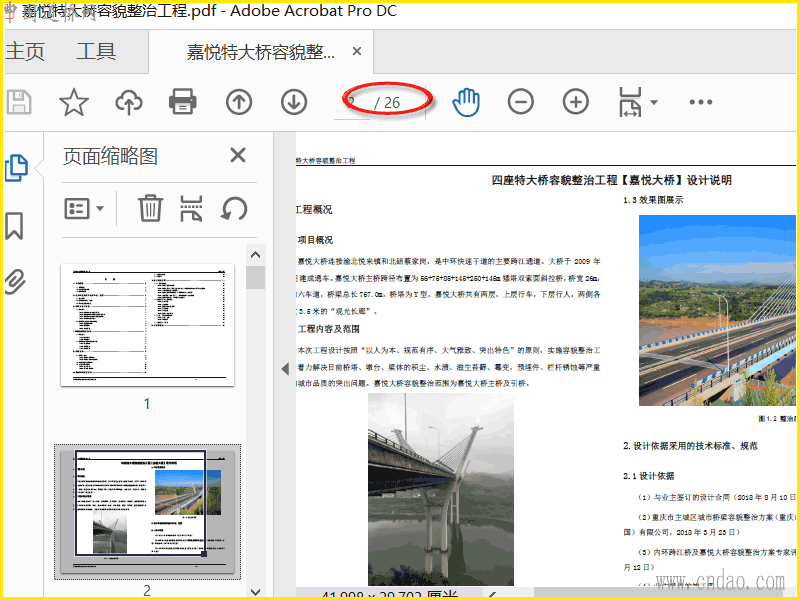Close the 页面缩略图 panel

coord(238,155)
